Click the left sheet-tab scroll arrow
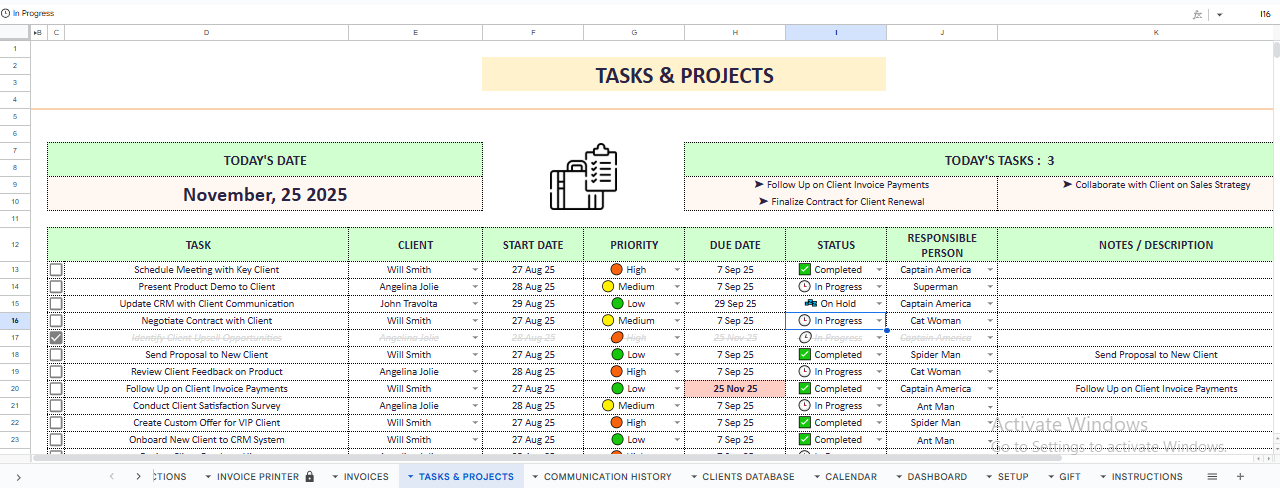Screen dimensions: 1280x488 [x=112, y=477]
